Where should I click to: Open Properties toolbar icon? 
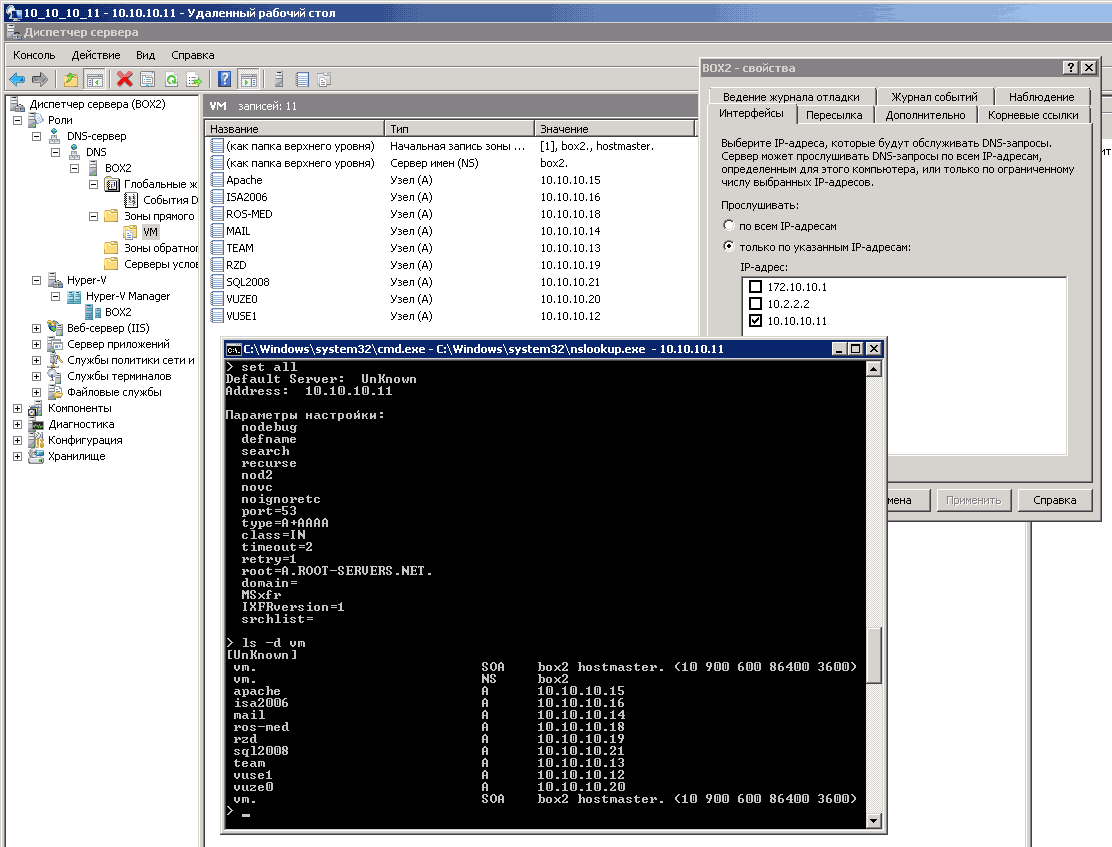tap(148, 79)
